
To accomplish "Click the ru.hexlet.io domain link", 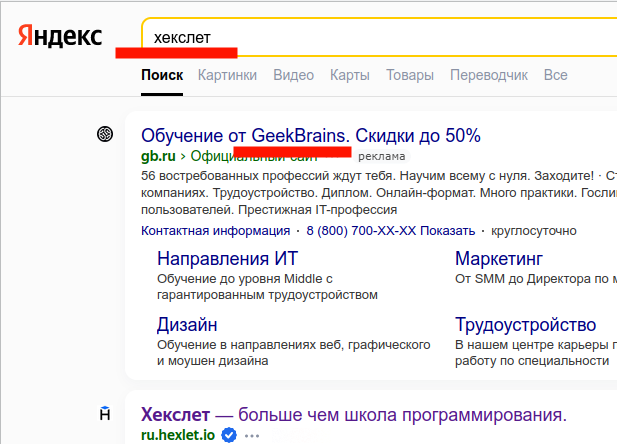I will click(178, 435).
